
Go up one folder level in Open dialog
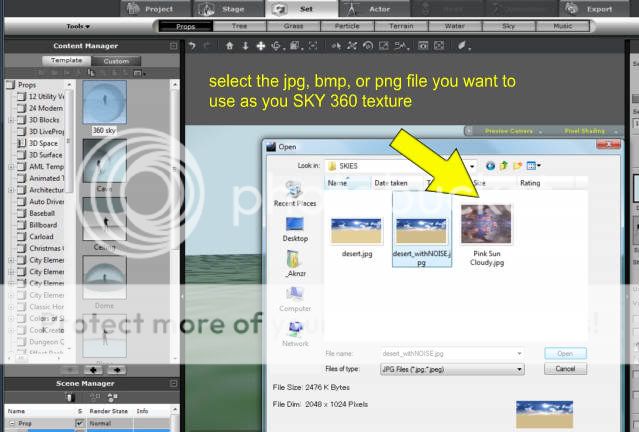[x=504, y=166]
